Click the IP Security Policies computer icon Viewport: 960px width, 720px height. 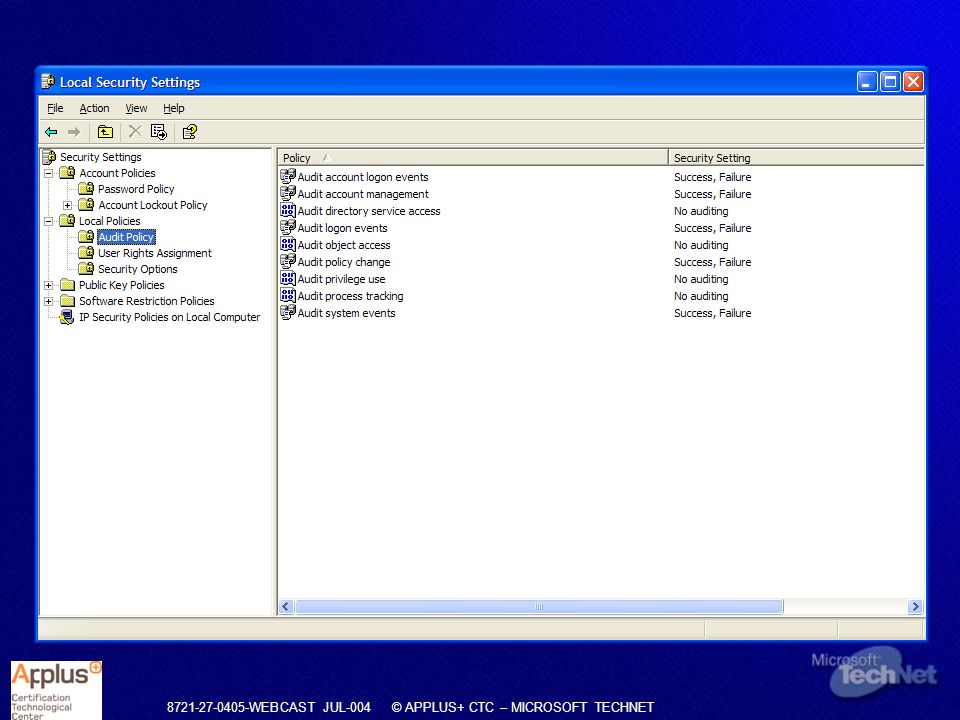point(67,317)
